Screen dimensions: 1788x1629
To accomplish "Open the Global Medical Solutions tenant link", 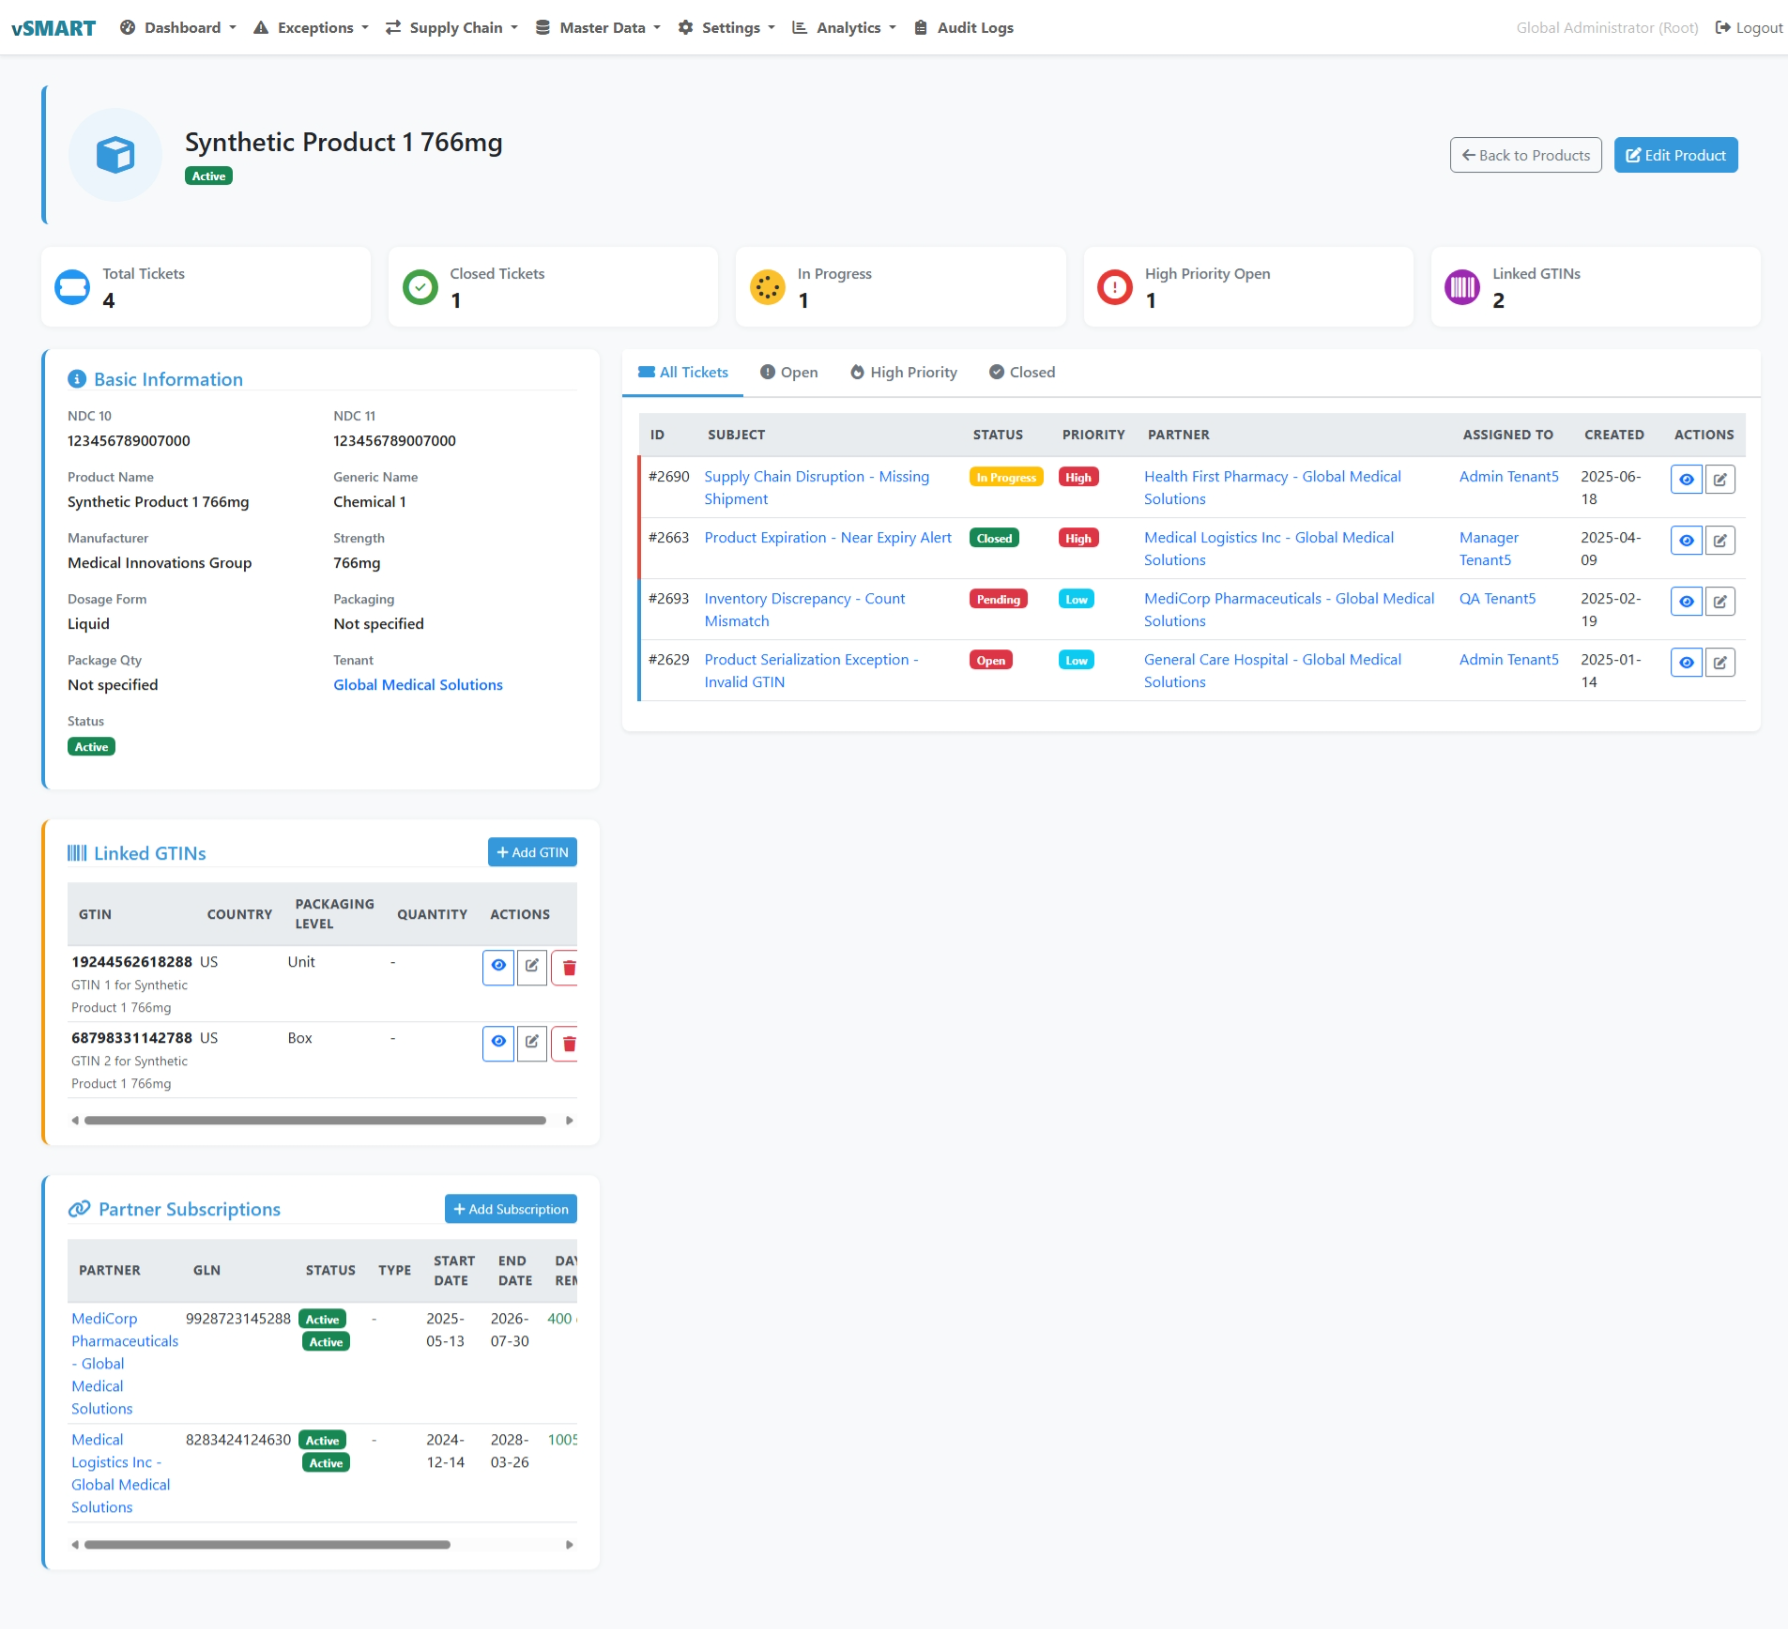I will coord(418,685).
